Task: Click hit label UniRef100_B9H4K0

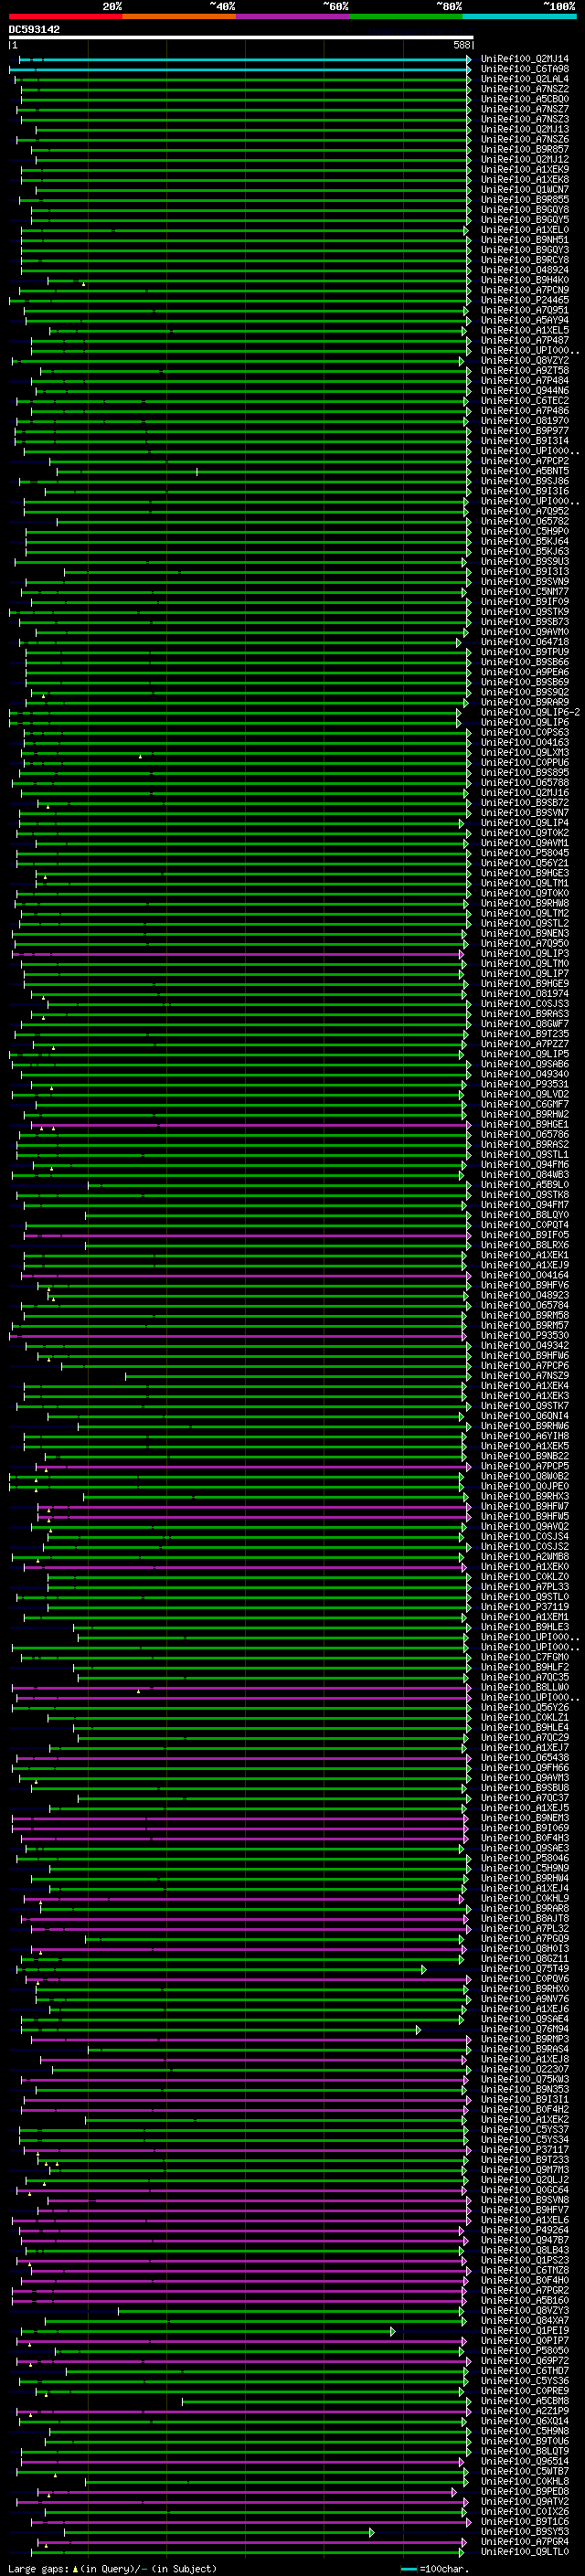Action: point(525,280)
